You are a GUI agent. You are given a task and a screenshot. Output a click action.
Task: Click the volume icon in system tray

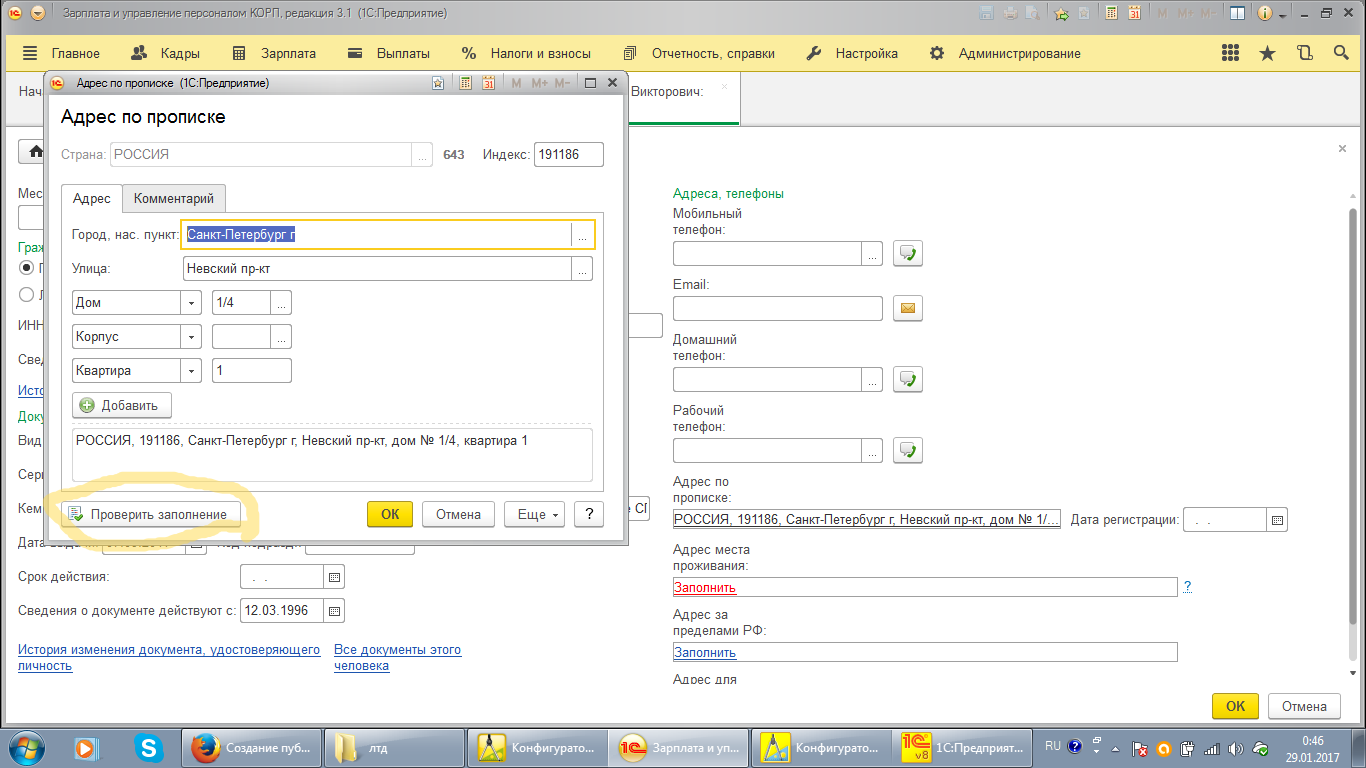(x=1238, y=747)
